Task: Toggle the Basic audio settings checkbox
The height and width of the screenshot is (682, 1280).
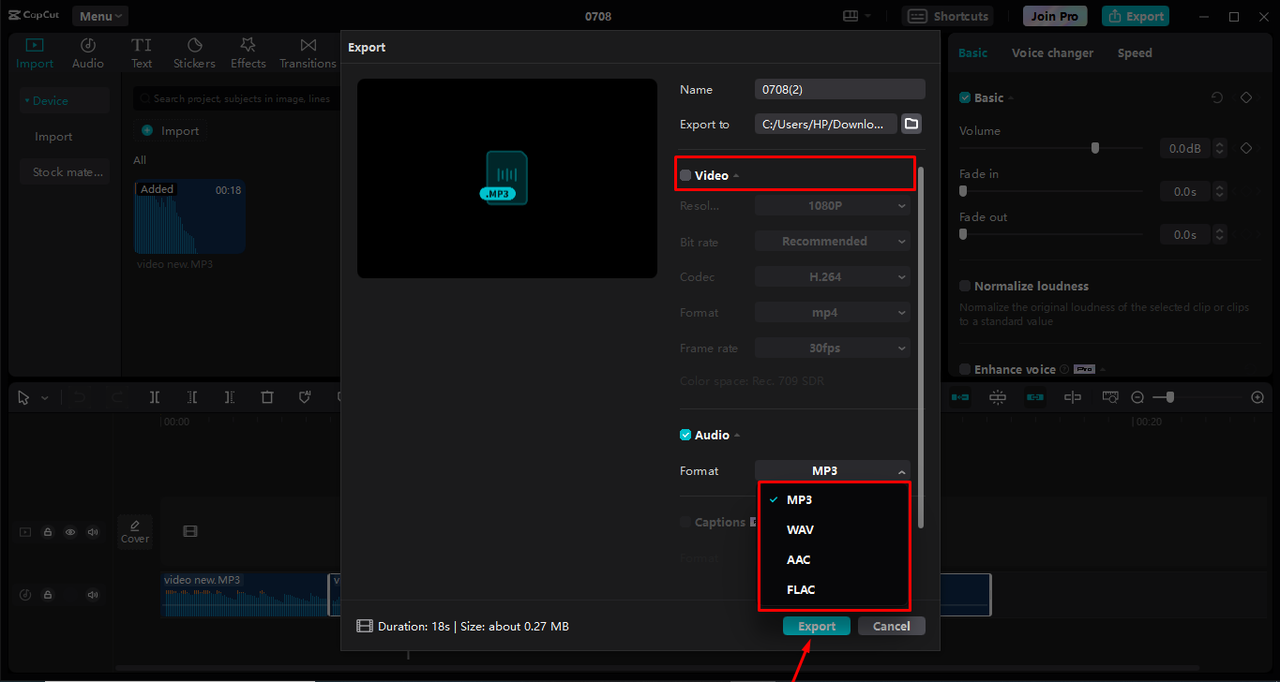Action: tap(965, 98)
